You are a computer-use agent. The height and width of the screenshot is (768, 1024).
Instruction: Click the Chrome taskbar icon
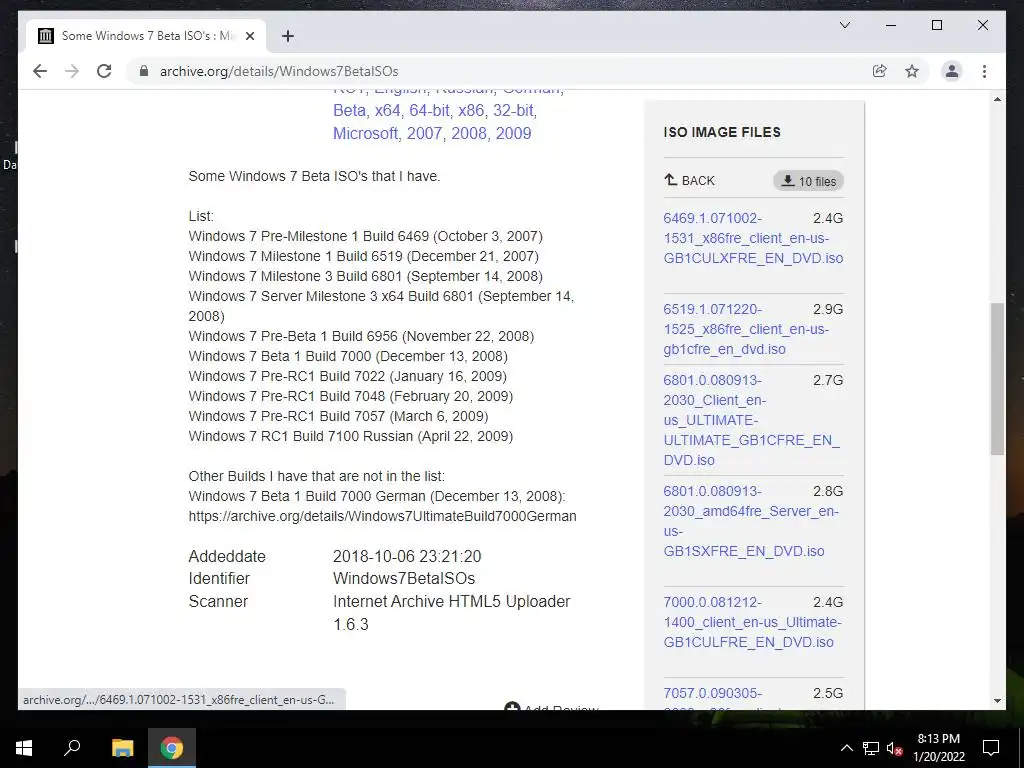[x=172, y=748]
